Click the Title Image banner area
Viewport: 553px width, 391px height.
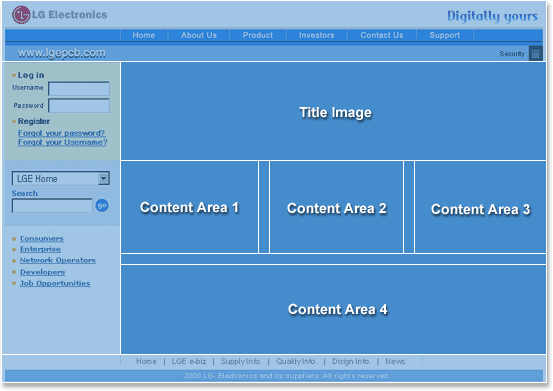[x=334, y=111]
